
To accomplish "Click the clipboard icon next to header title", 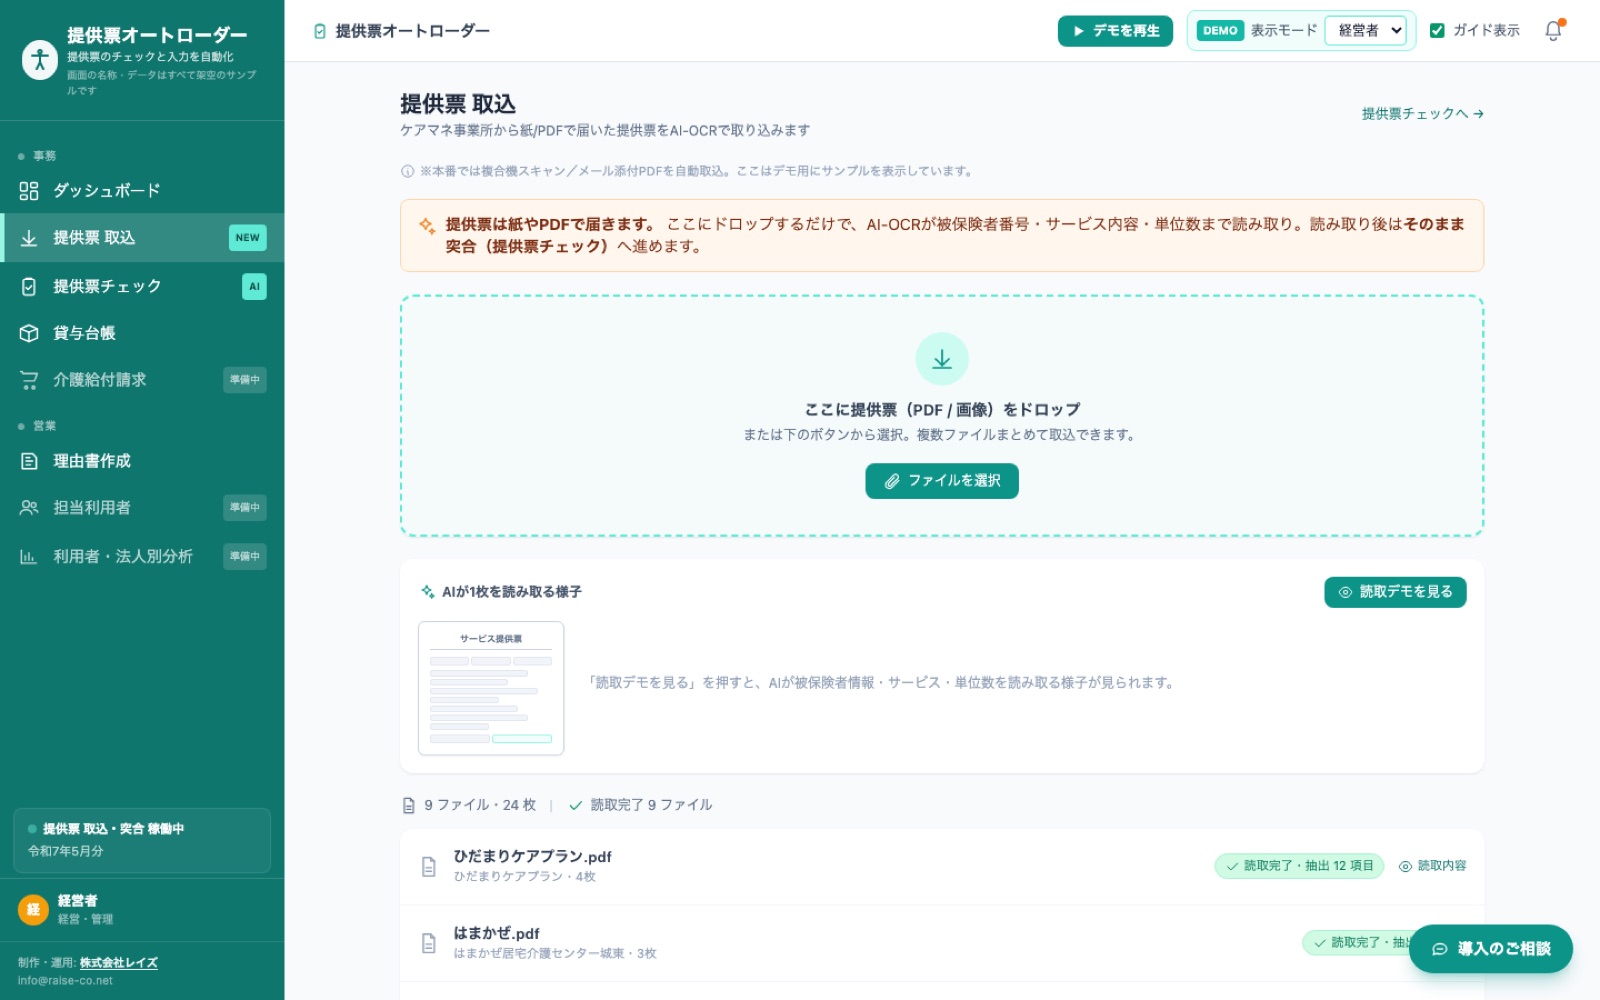I will (320, 31).
